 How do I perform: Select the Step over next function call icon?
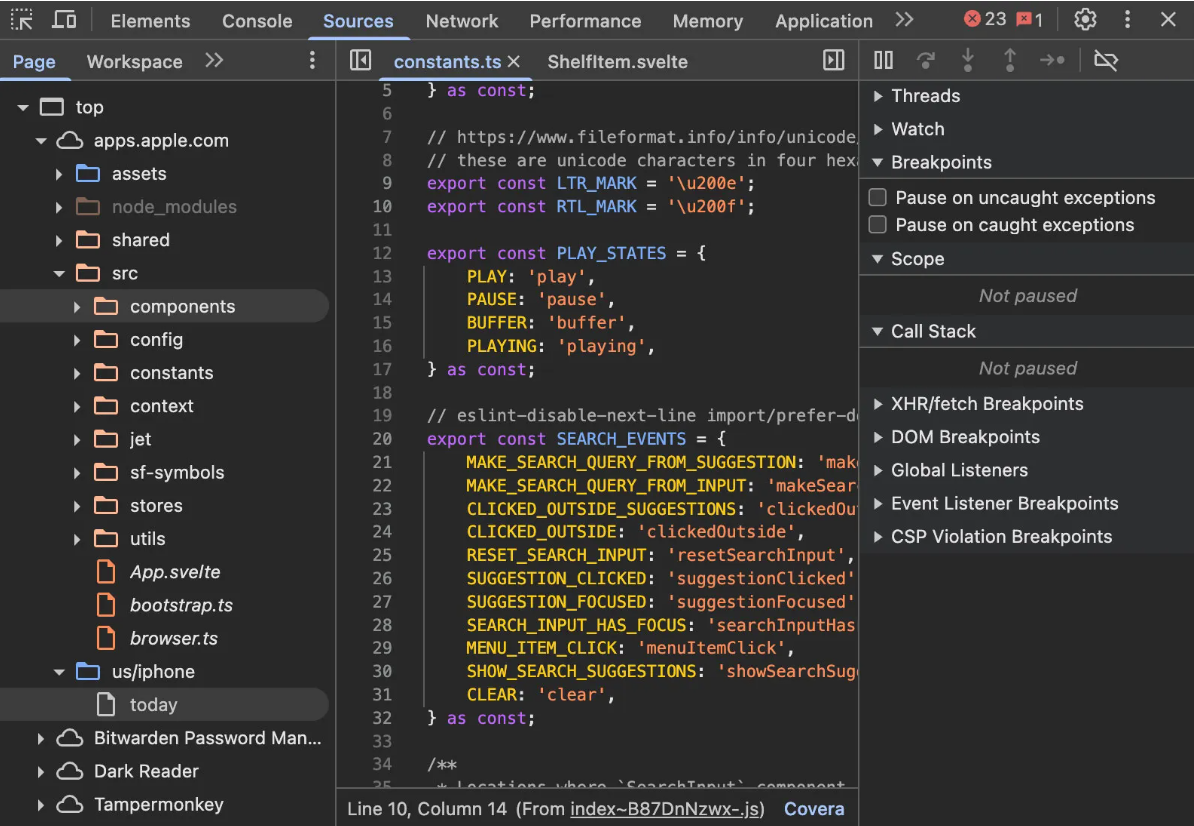(926, 60)
